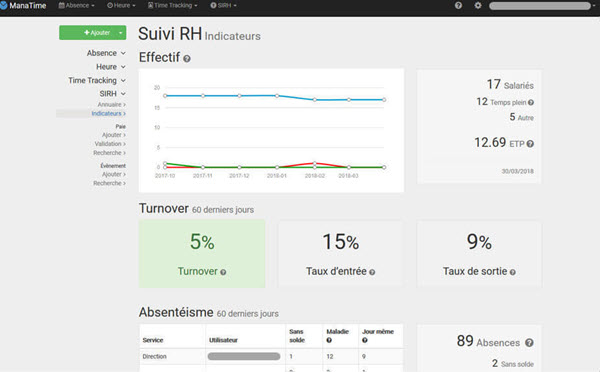This screenshot has width=600, height=372.
Task: Click the info icon beside Turnover label
Action: pyautogui.click(x=223, y=272)
